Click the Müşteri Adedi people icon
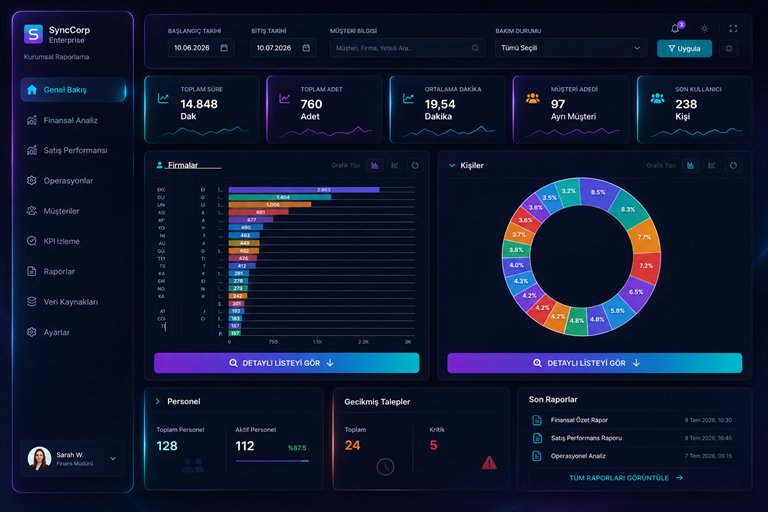Image resolution: width=768 pixels, height=512 pixels. [532, 98]
